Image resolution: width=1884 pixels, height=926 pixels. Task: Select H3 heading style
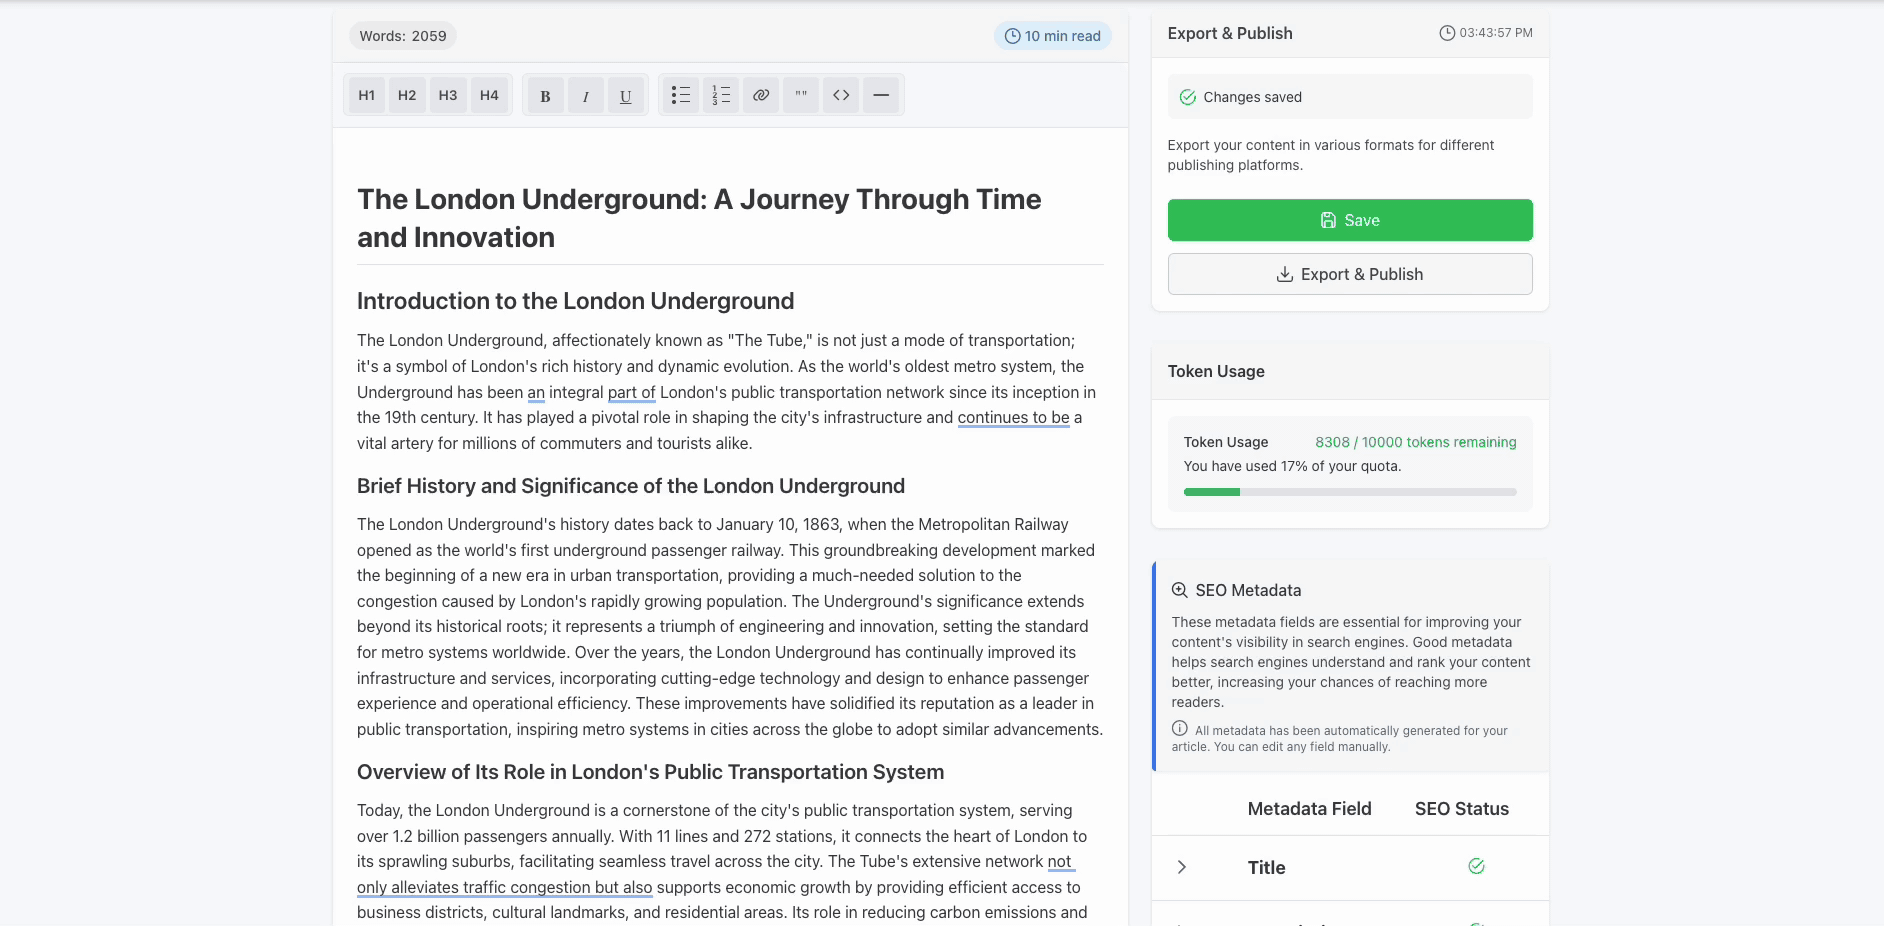[x=448, y=95]
